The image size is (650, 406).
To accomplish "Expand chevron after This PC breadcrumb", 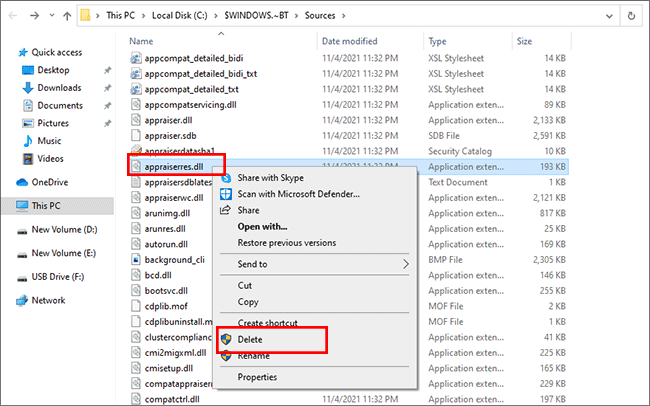I will pyautogui.click(x=143, y=16).
